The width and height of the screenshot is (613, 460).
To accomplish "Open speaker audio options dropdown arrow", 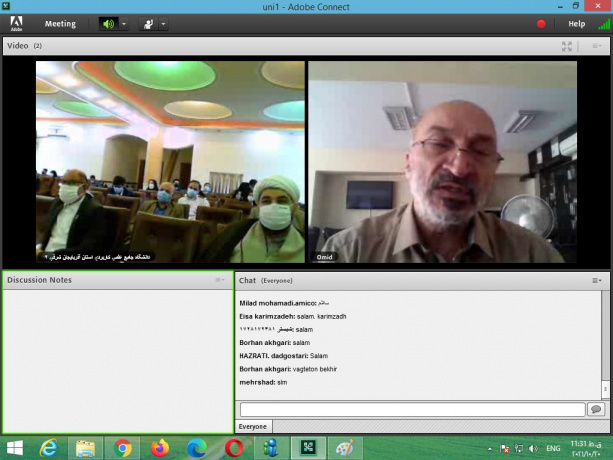I will pyautogui.click(x=124, y=24).
